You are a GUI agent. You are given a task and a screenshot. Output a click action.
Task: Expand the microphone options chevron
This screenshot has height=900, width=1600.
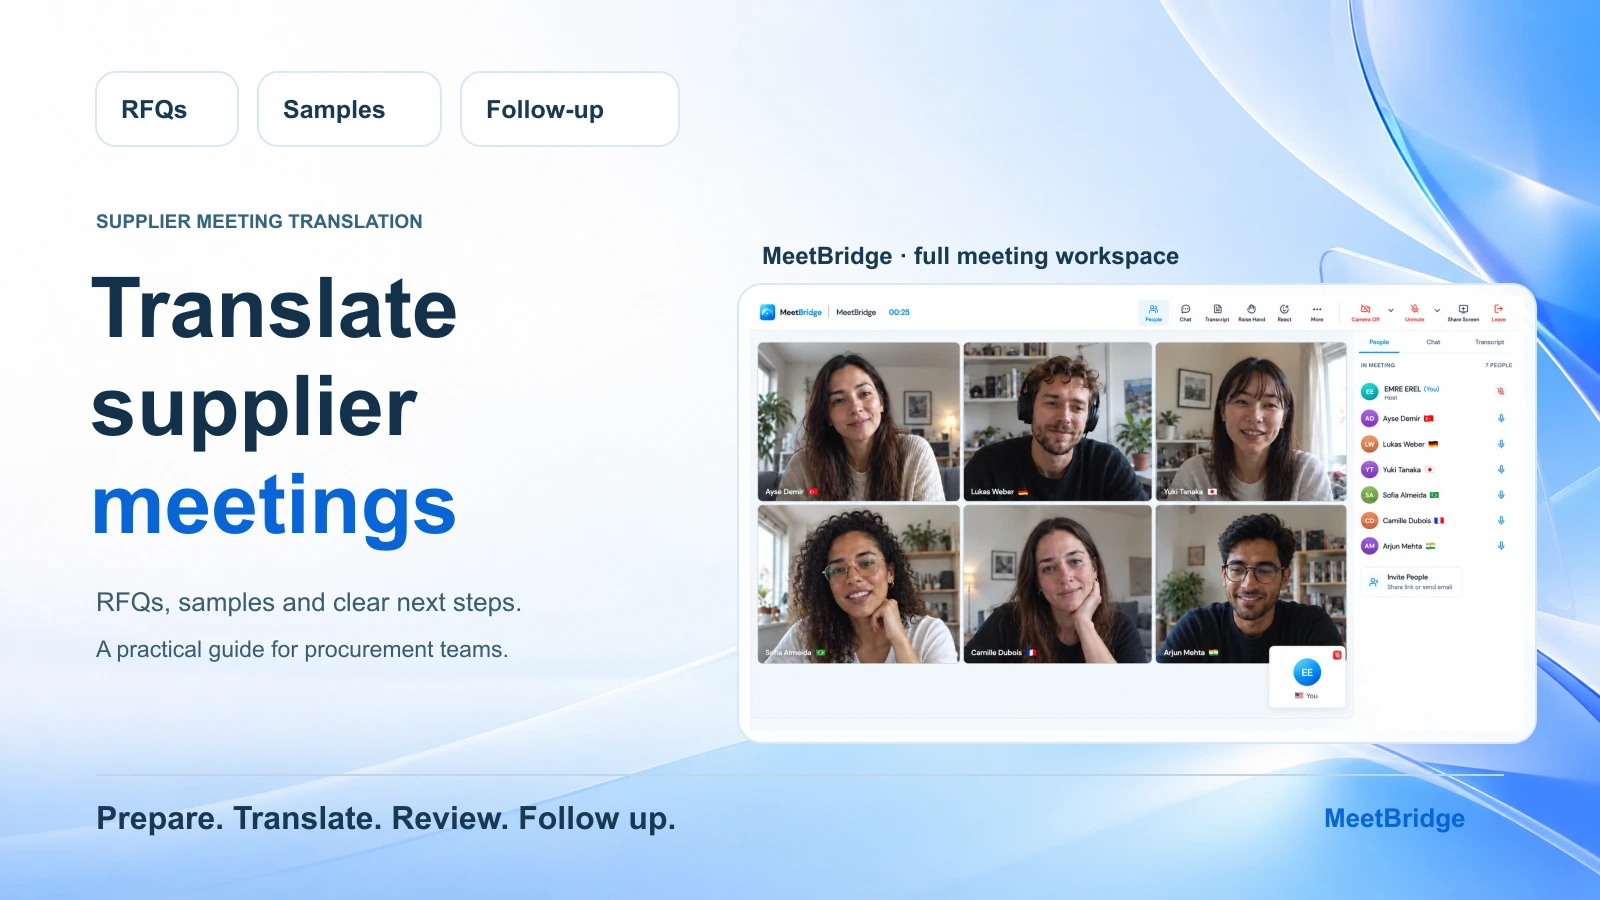point(1437,311)
